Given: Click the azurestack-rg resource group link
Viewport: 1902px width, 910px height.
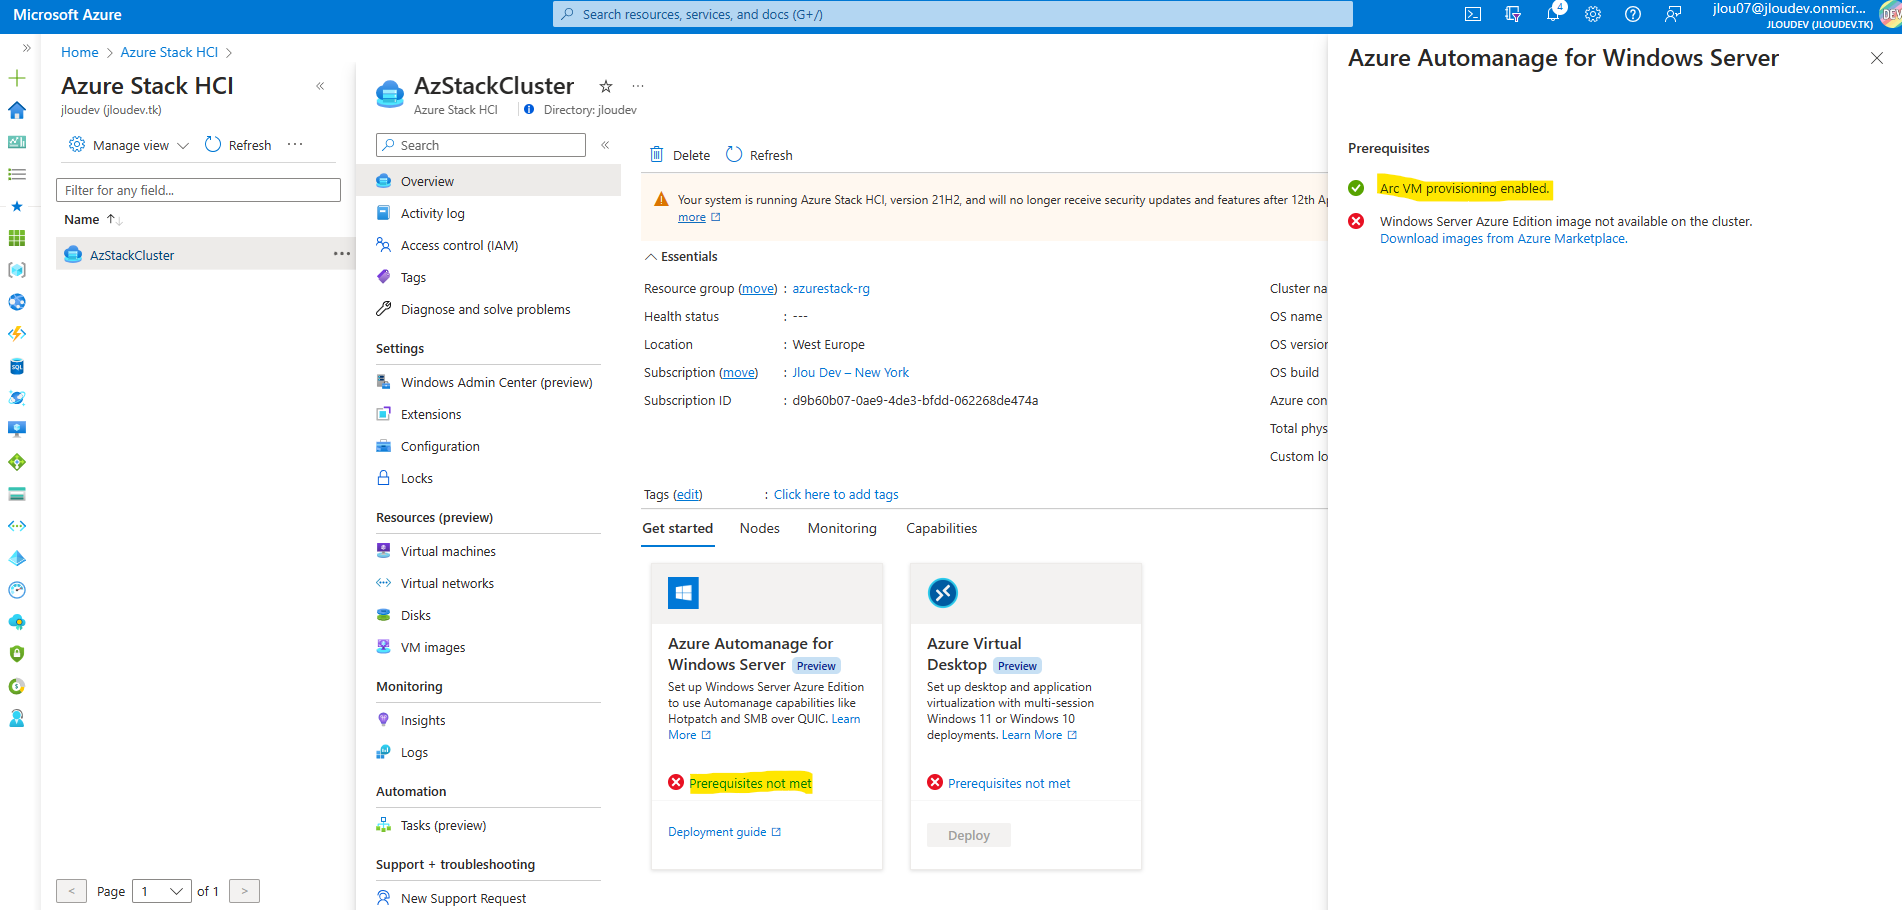Looking at the screenshot, I should pyautogui.click(x=831, y=288).
